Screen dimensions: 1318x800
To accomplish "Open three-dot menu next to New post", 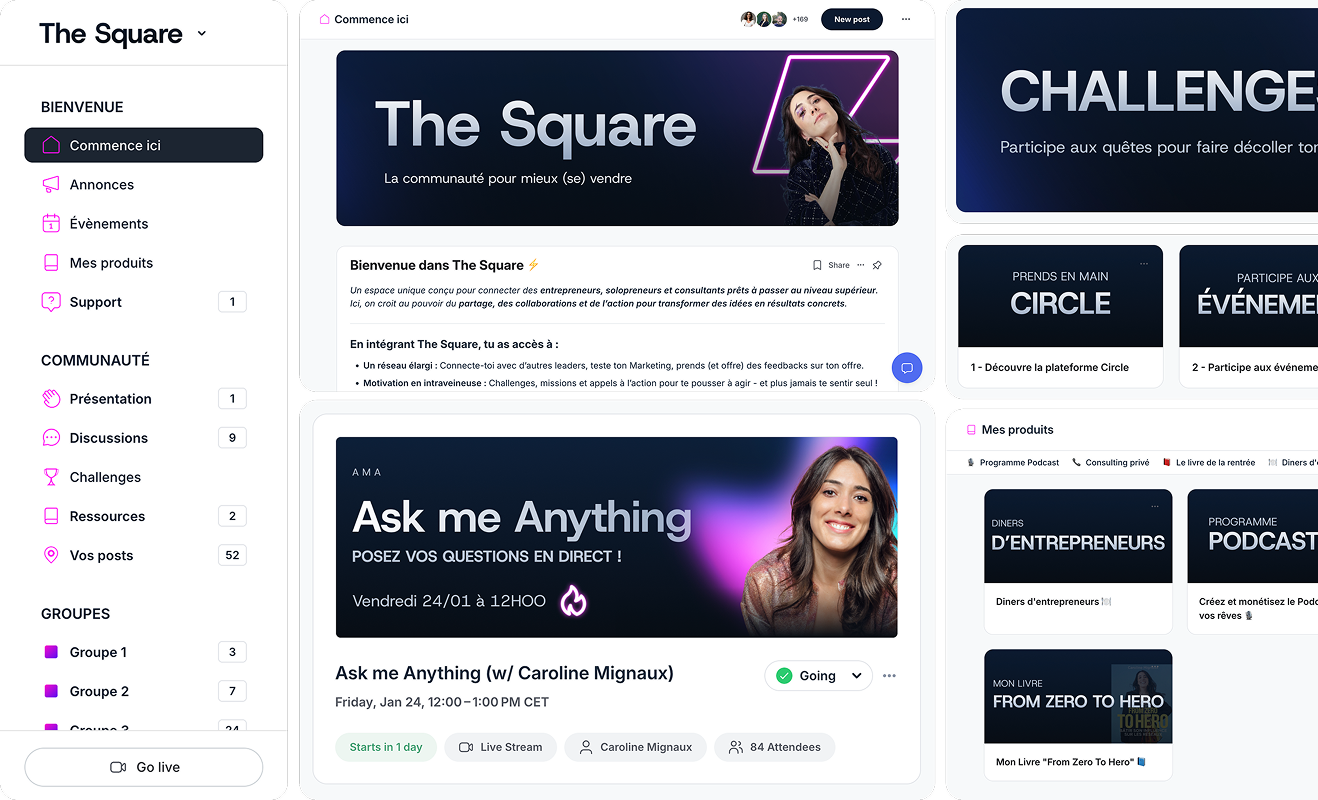I will click(906, 19).
